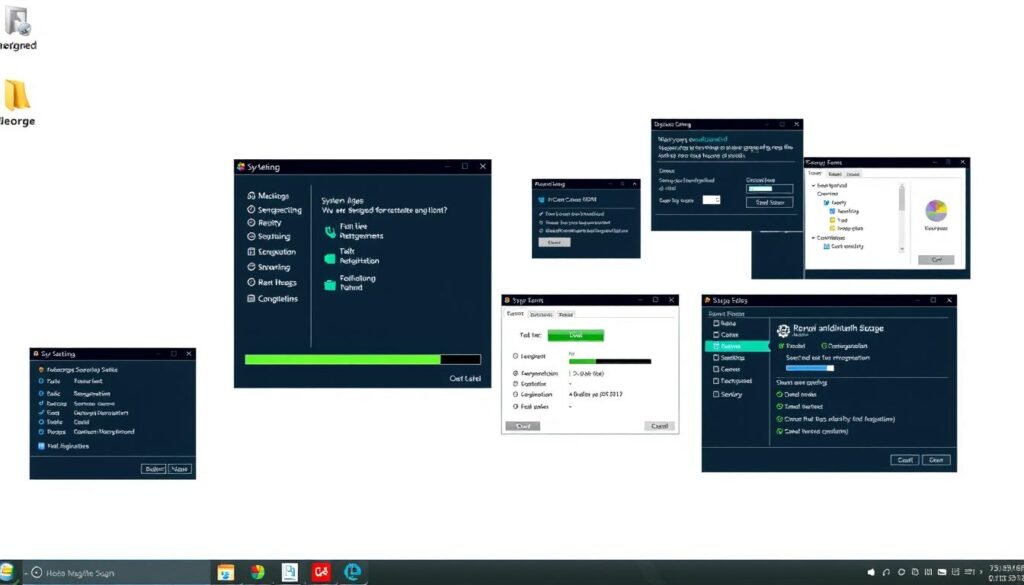Image resolution: width=1024 pixels, height=585 pixels.
Task: Open the file explorer icon on the taskbar
Action: [x=225, y=573]
